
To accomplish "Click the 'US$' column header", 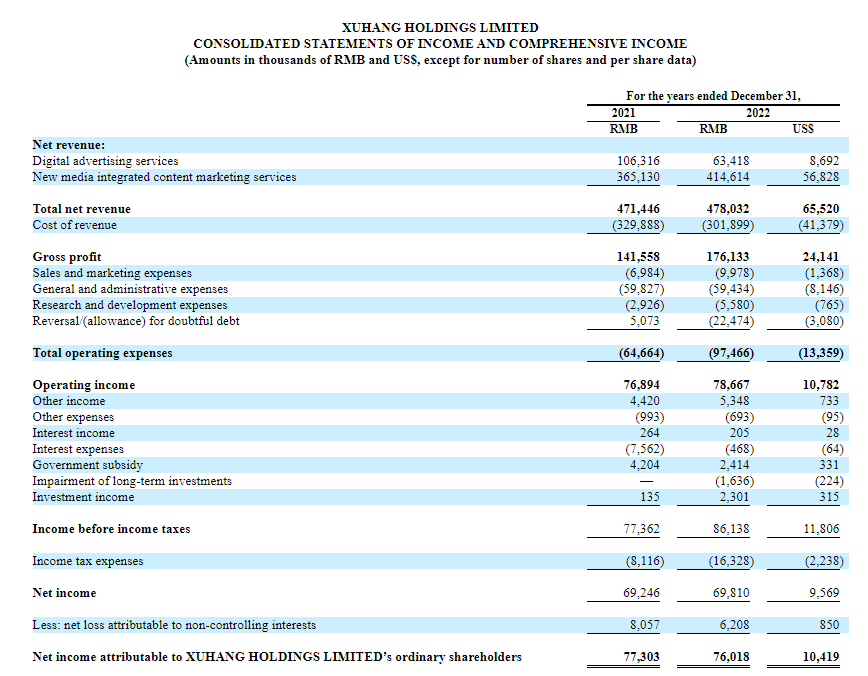I will pos(803,128).
